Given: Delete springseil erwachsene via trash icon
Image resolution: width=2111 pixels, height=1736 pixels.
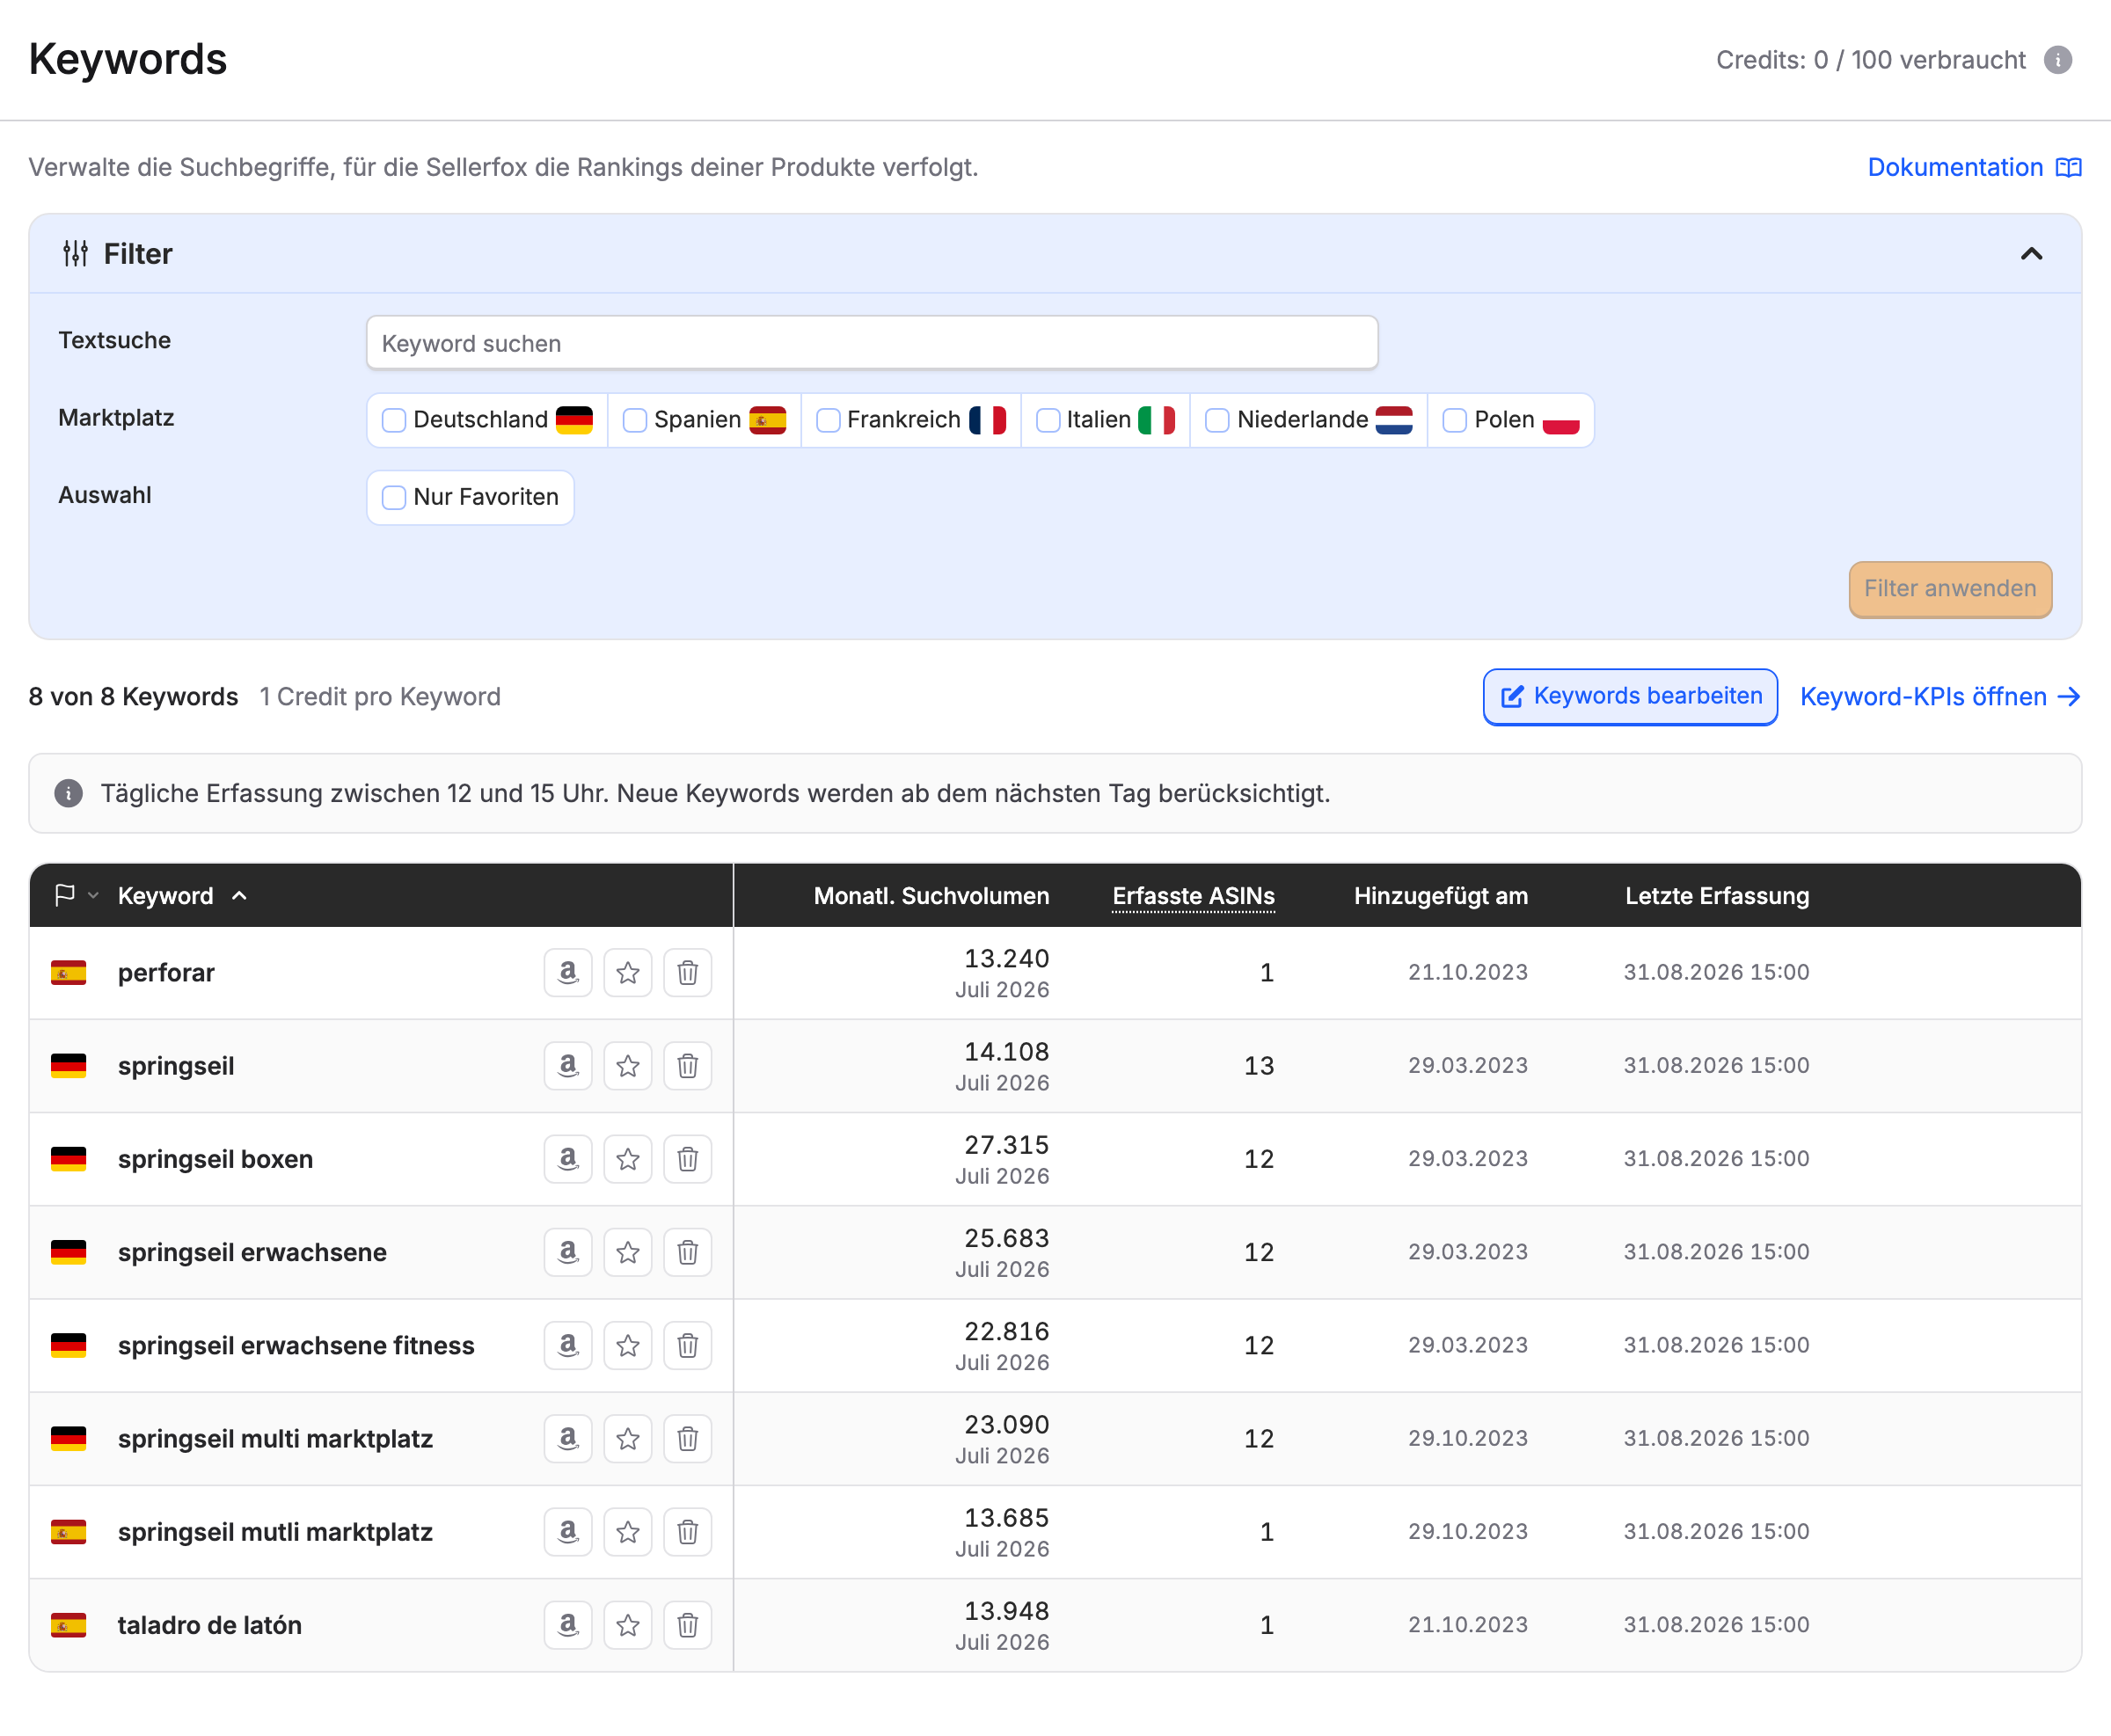Looking at the screenshot, I should click(x=688, y=1251).
